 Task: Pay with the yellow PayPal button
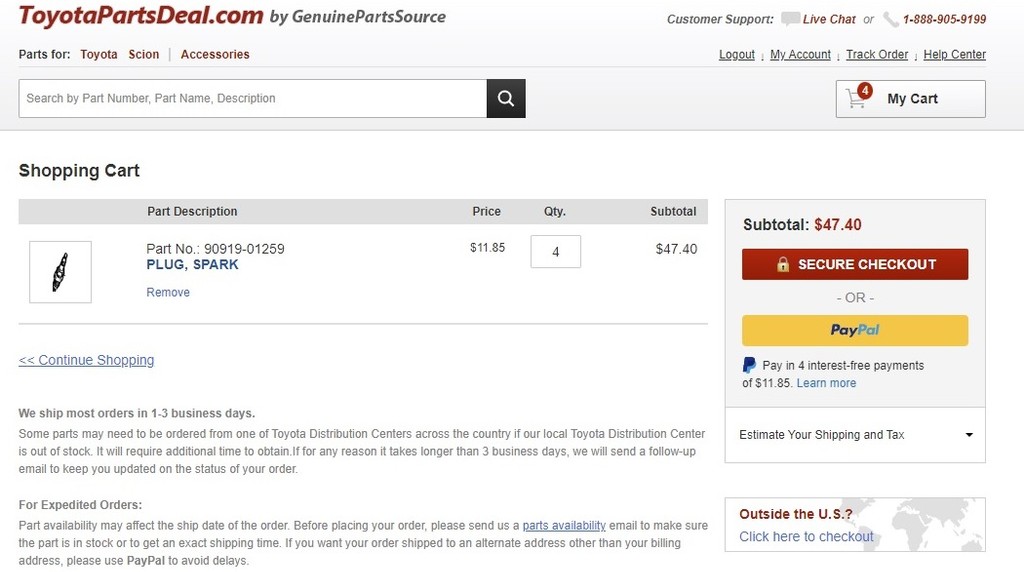(x=855, y=330)
